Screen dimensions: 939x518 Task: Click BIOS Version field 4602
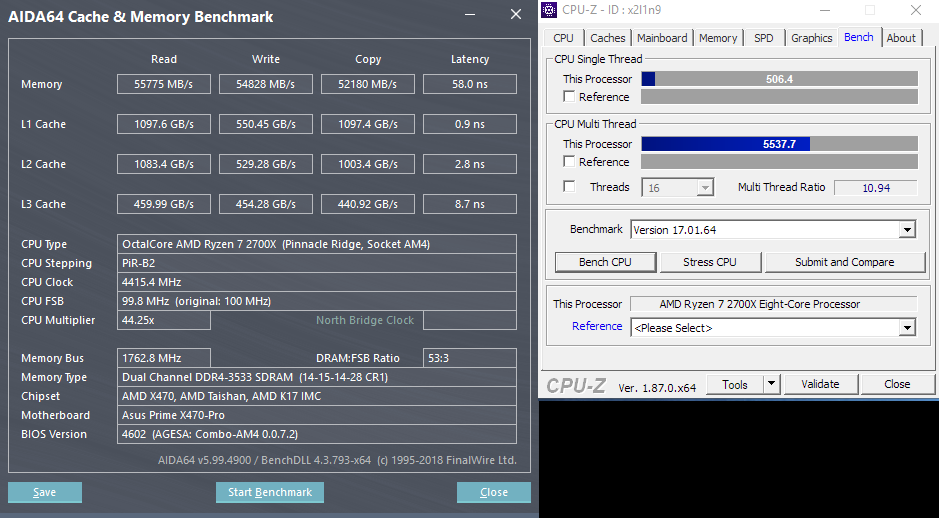pos(317,434)
